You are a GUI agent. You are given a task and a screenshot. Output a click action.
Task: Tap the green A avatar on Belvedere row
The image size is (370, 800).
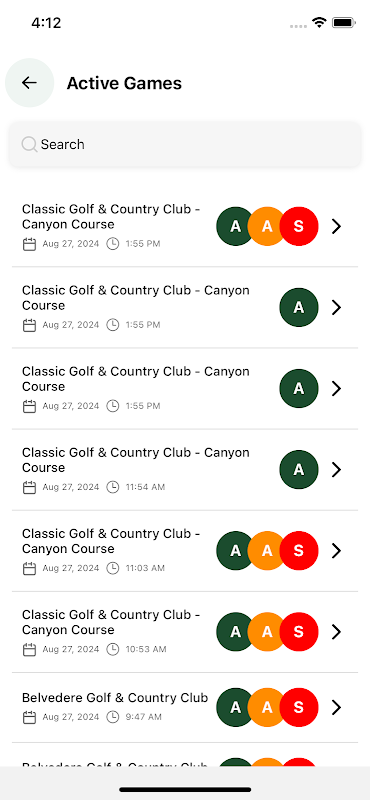pos(235,707)
